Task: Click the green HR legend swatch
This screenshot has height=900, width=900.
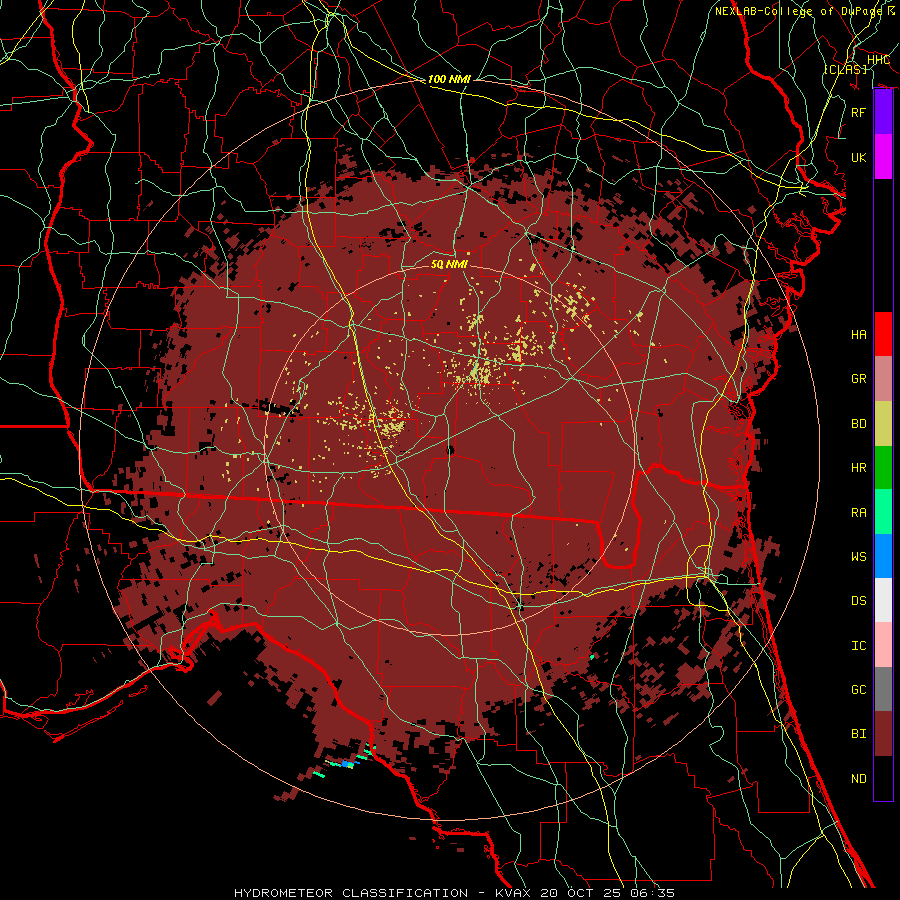Action: click(x=883, y=468)
